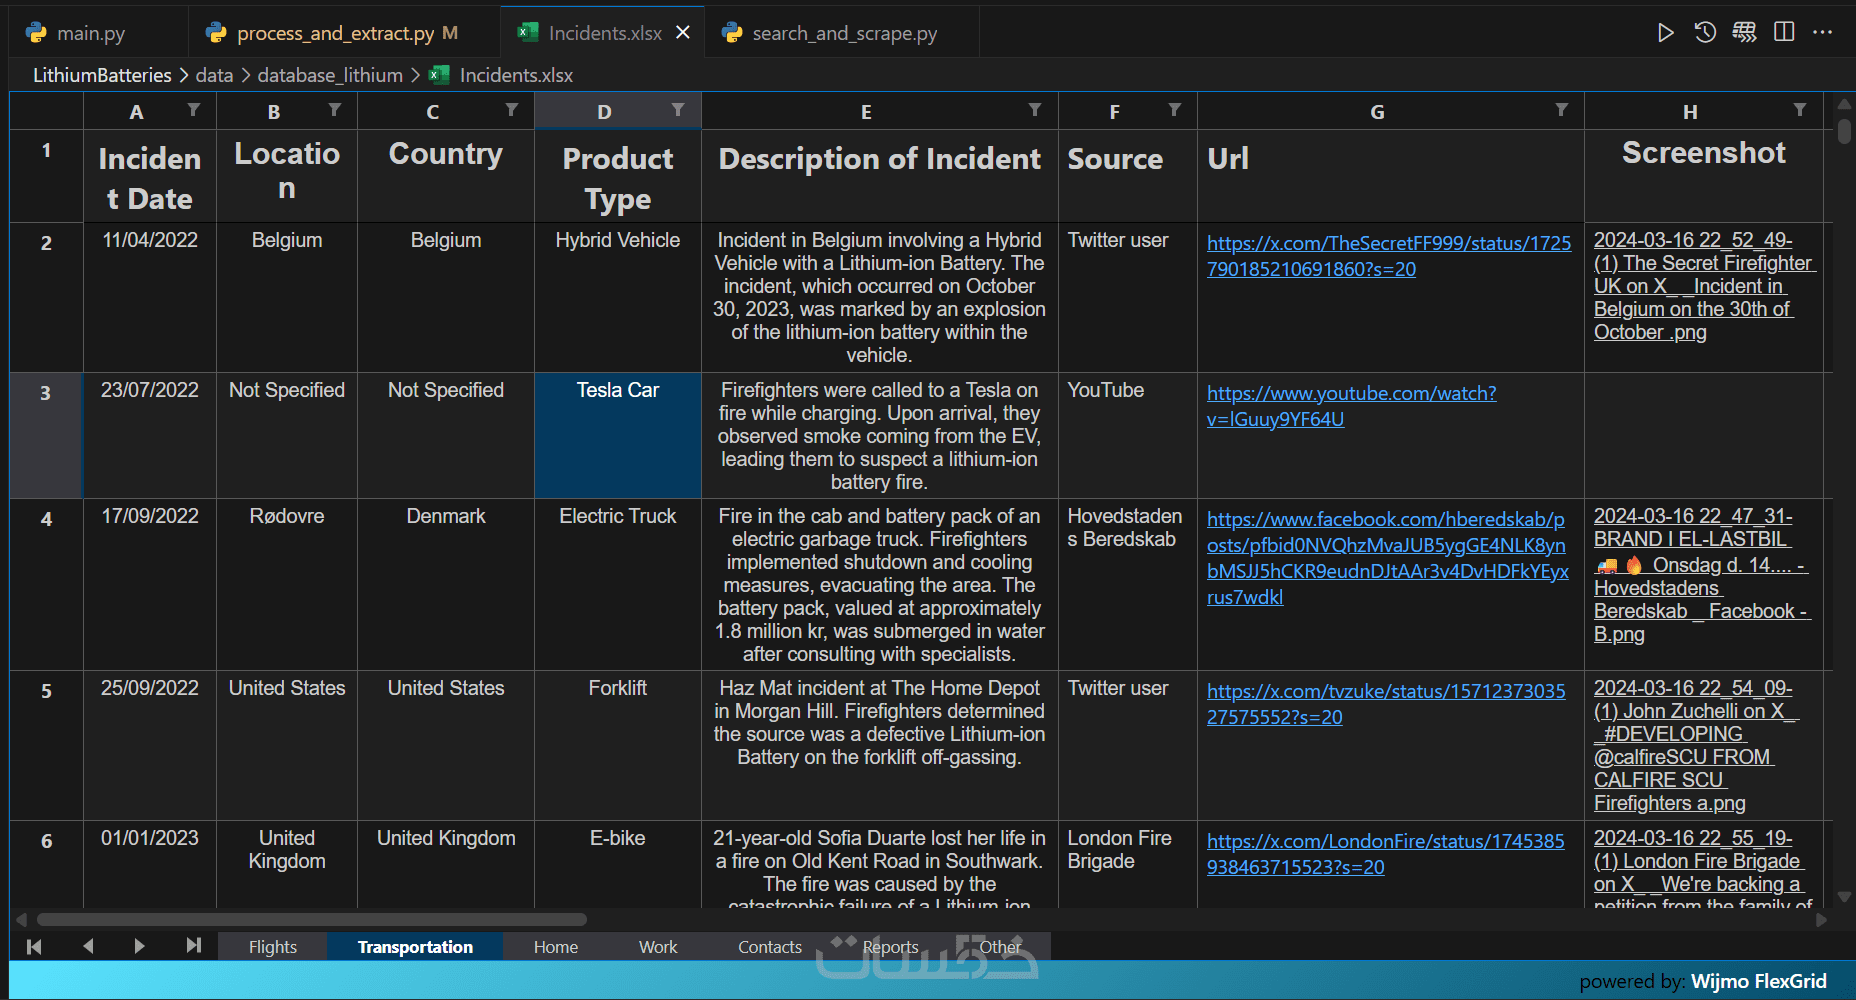Viewport: 1856px width, 1000px height.
Task: Open the timeline history icon in the editor toolbar
Action: 1705,33
